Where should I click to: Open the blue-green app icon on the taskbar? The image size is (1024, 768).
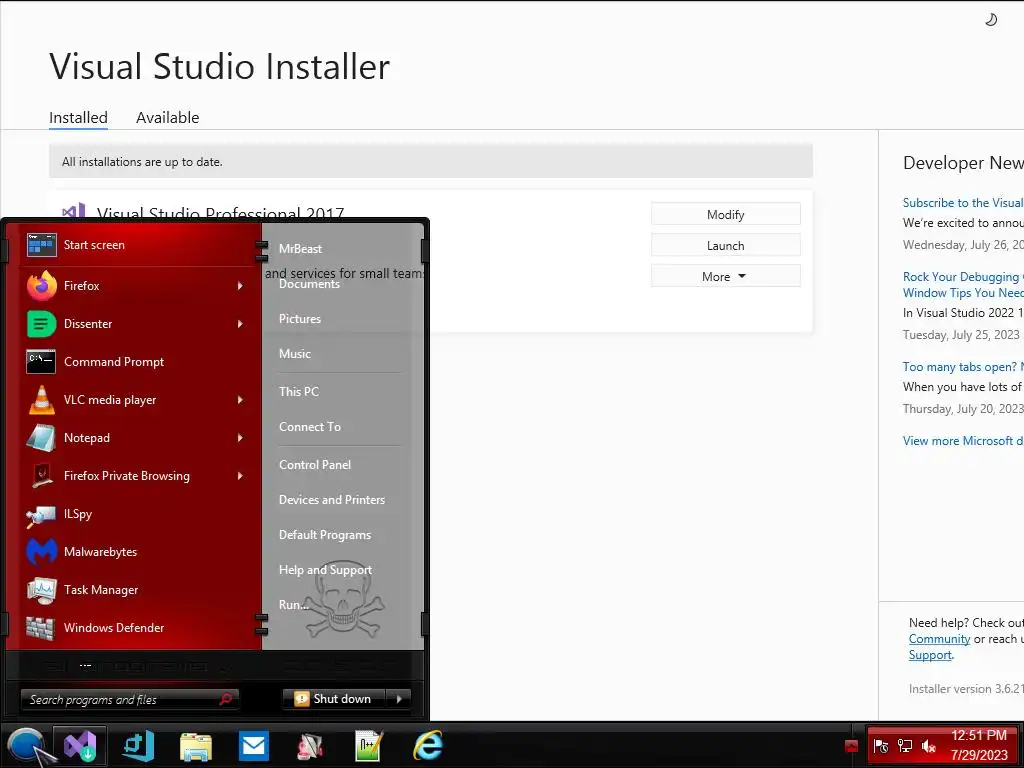[139, 746]
